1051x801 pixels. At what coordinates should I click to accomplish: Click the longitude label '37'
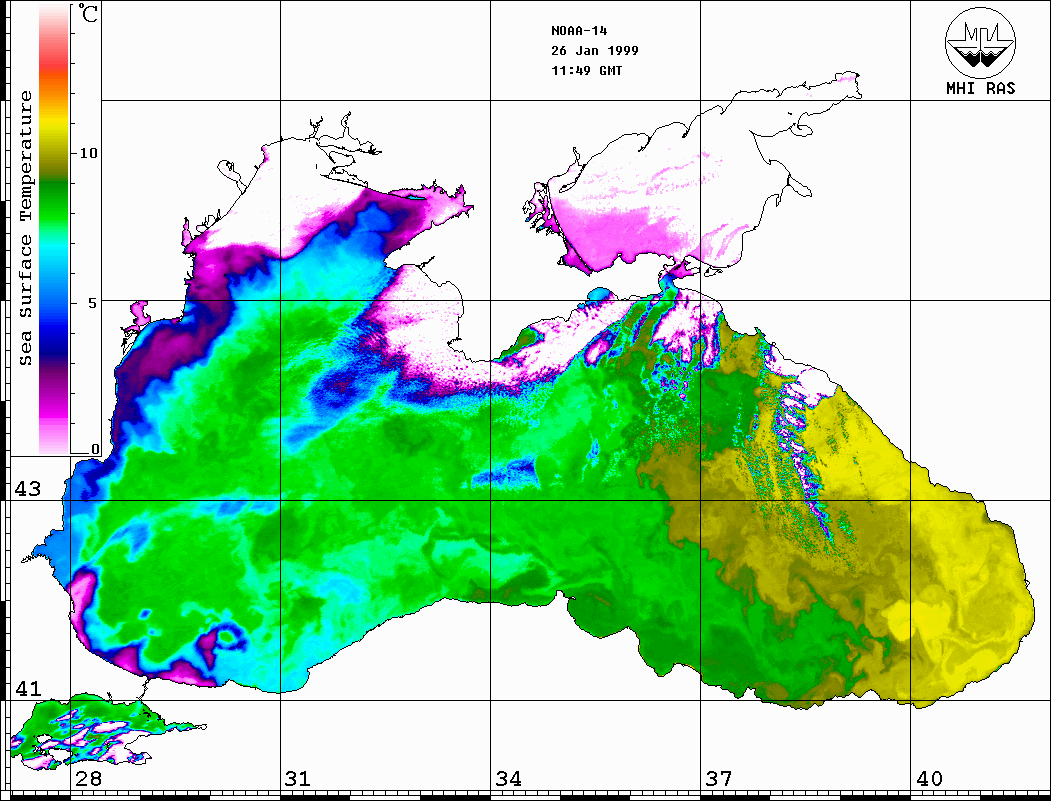pos(719,779)
